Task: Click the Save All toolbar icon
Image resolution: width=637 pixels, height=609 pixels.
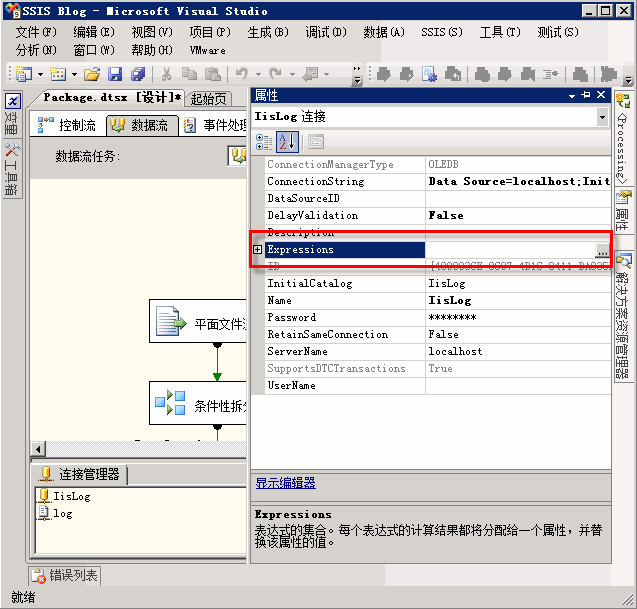Action: coord(138,74)
